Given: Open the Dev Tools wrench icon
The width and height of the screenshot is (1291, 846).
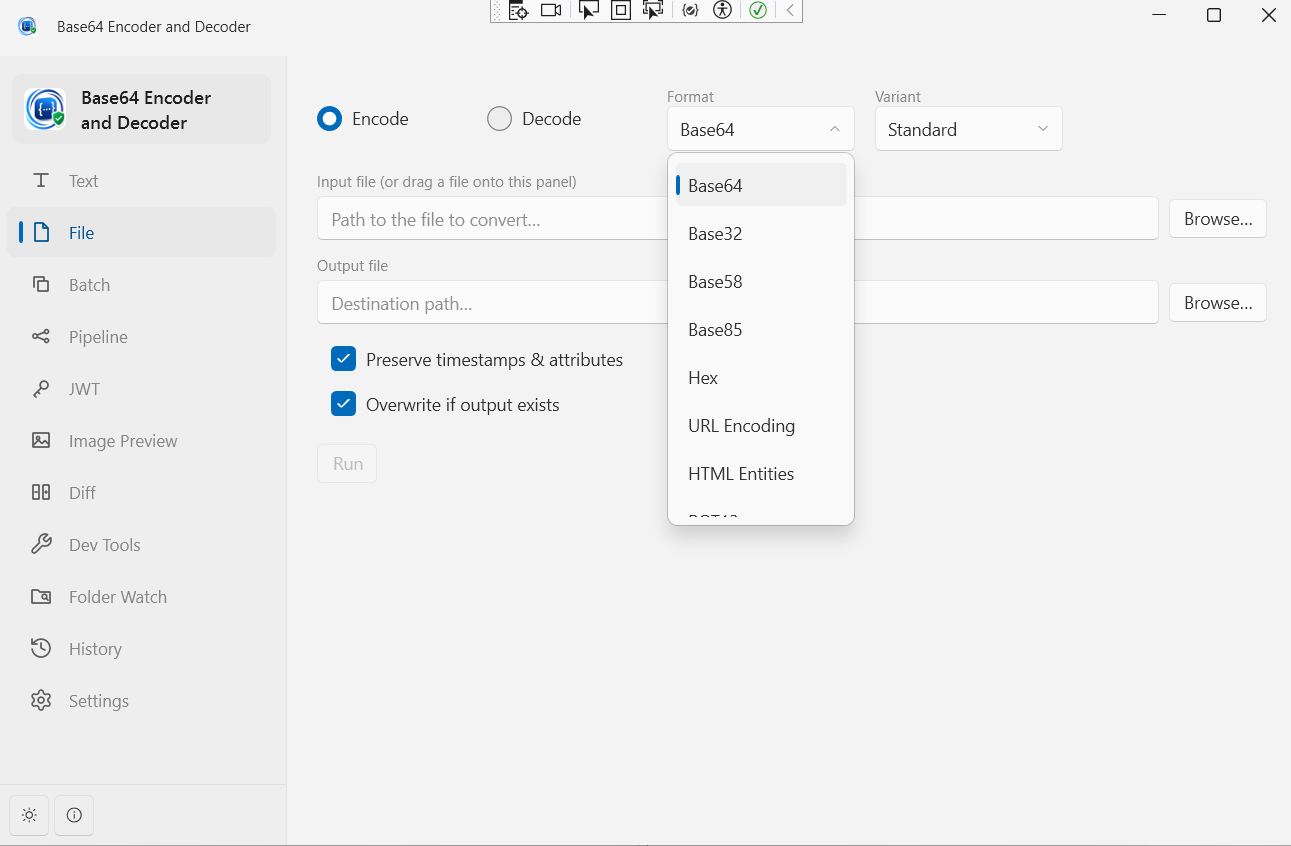Looking at the screenshot, I should [x=41, y=545].
